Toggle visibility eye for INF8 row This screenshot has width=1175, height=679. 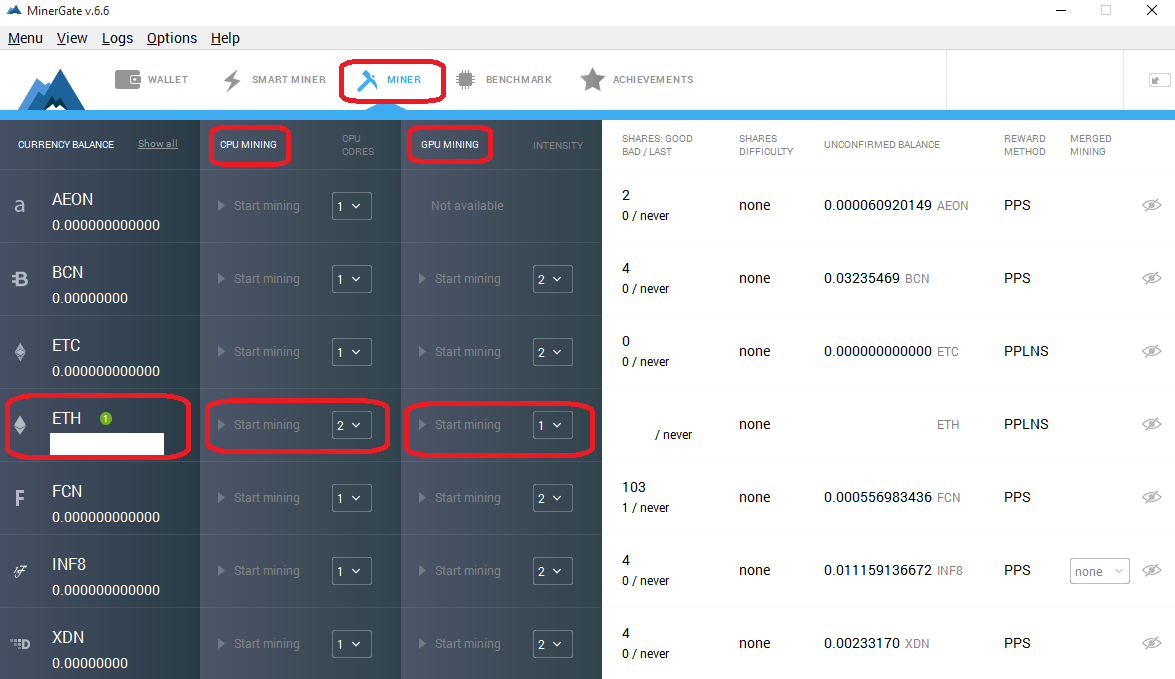coord(1152,570)
